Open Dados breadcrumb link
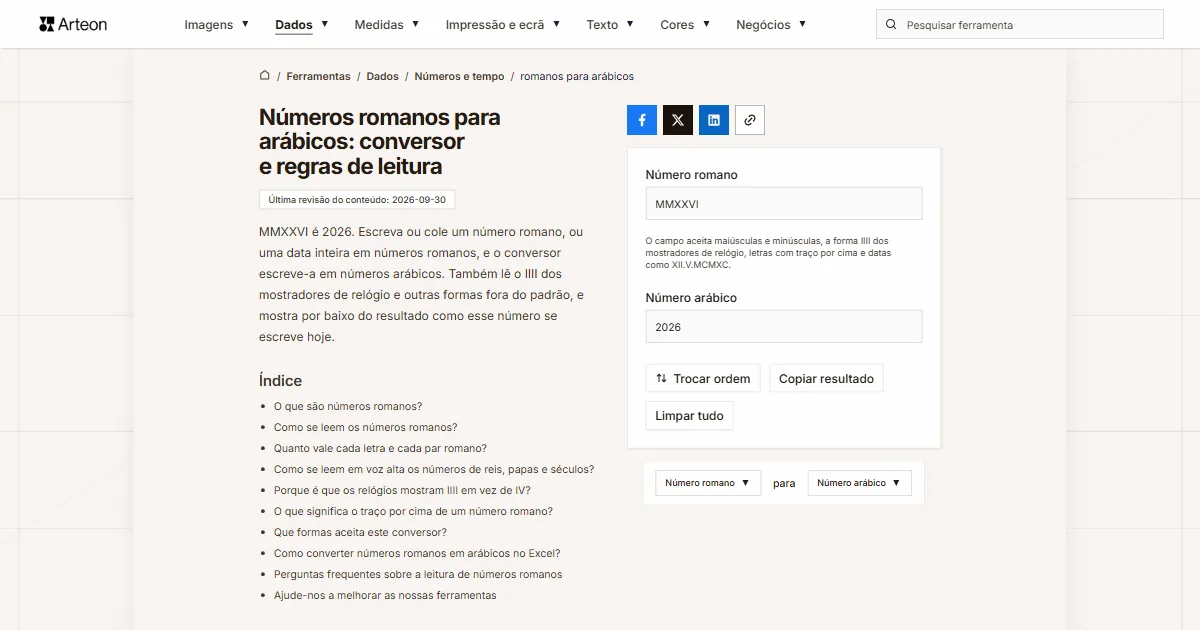This screenshot has width=1200, height=630. point(382,76)
